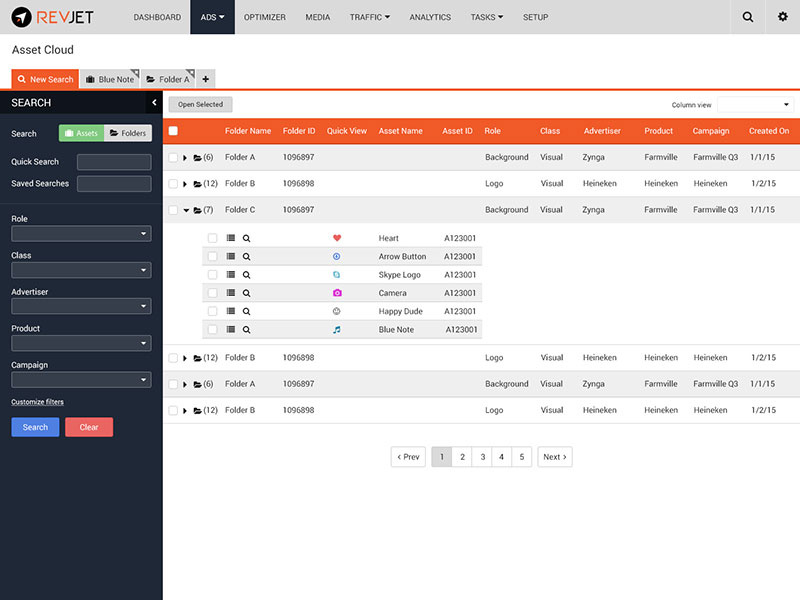Check the Folder A row checkbox at top
800x600 pixels.
(173, 158)
